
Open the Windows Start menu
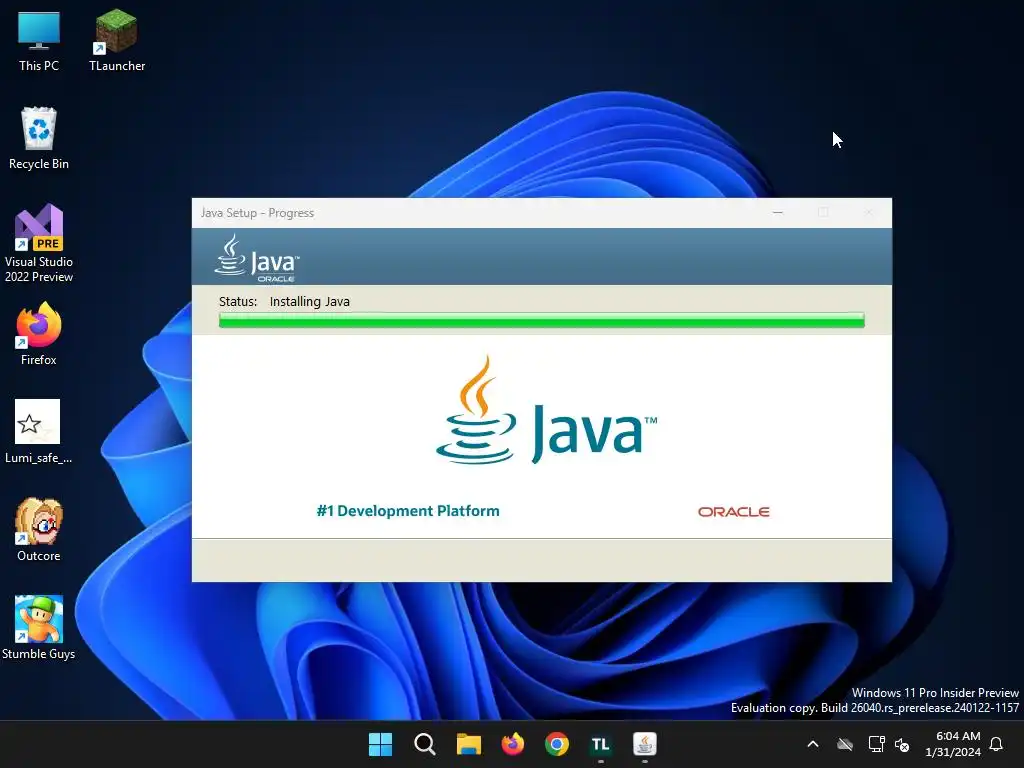tap(380, 744)
